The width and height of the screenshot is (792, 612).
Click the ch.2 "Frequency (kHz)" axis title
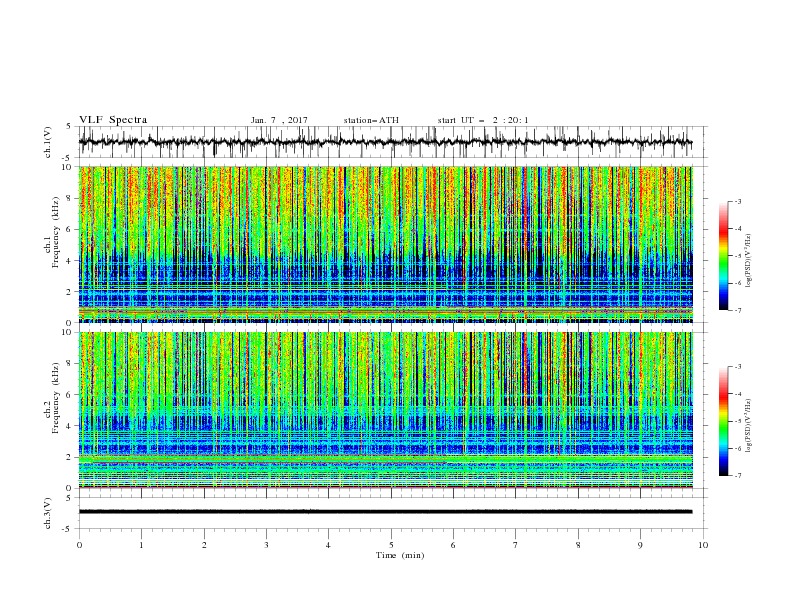click(x=56, y=398)
